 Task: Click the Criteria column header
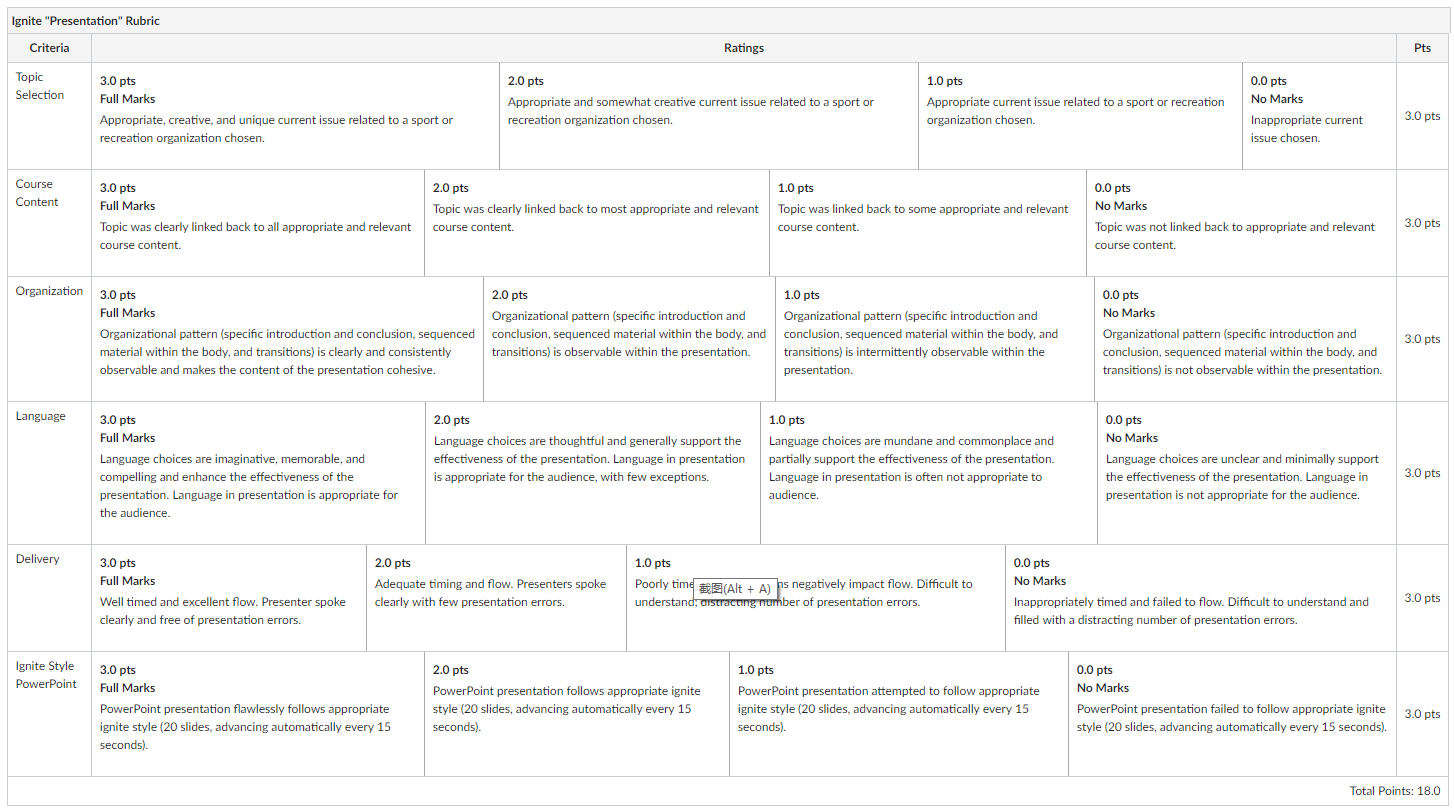(50, 48)
